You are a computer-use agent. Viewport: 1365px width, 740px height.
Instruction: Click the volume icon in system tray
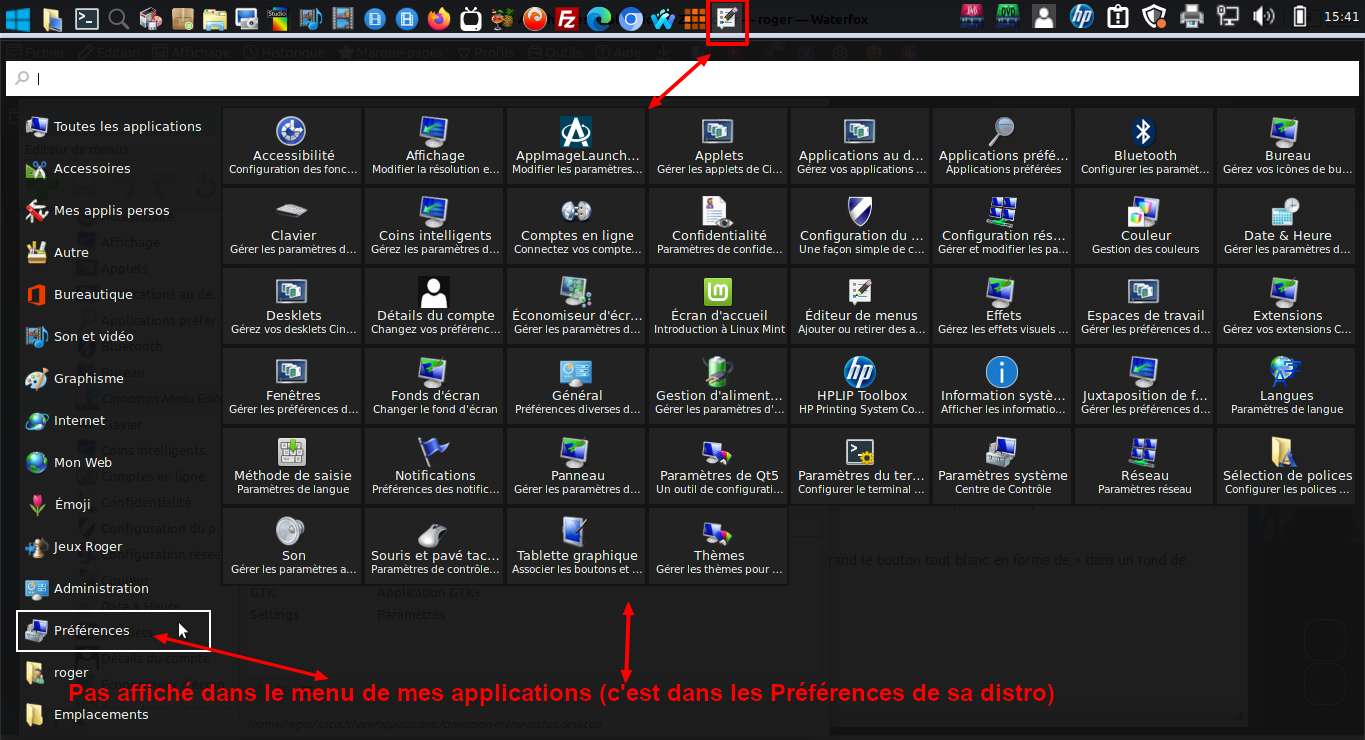point(1264,16)
